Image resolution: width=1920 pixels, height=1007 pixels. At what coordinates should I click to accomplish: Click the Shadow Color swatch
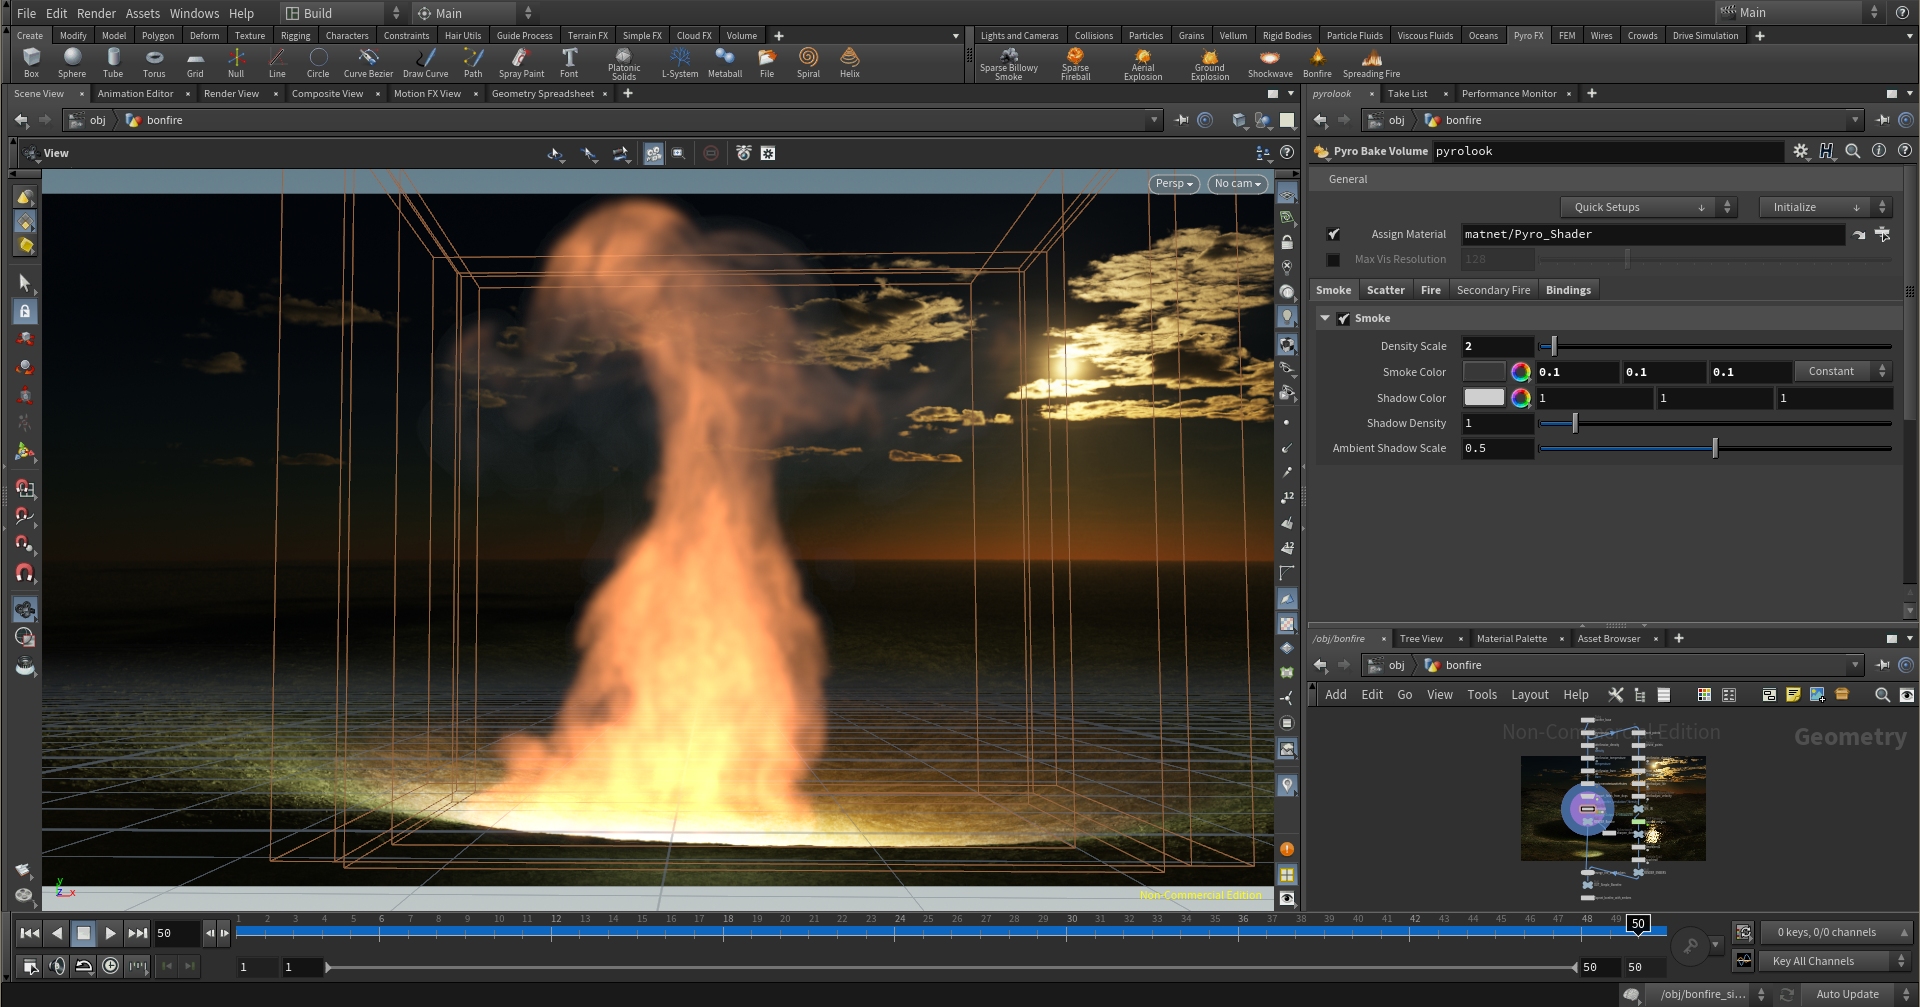tap(1484, 398)
